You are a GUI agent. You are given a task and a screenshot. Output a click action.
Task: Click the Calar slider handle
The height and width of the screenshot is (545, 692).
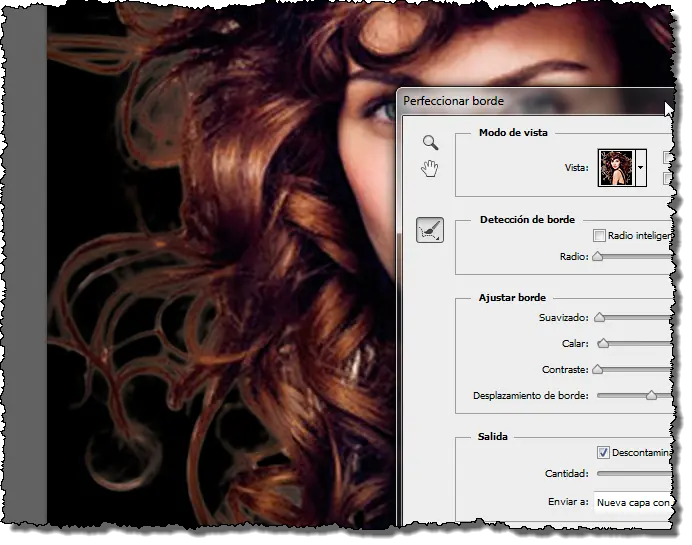click(x=603, y=343)
